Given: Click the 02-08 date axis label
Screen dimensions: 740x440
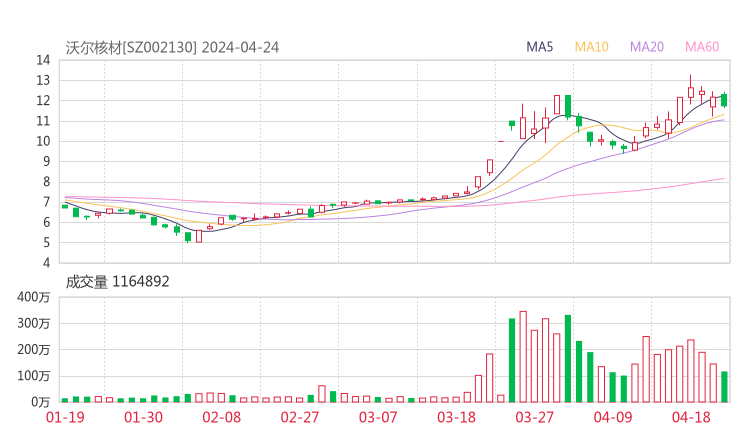Looking at the screenshot, I should (221, 417).
